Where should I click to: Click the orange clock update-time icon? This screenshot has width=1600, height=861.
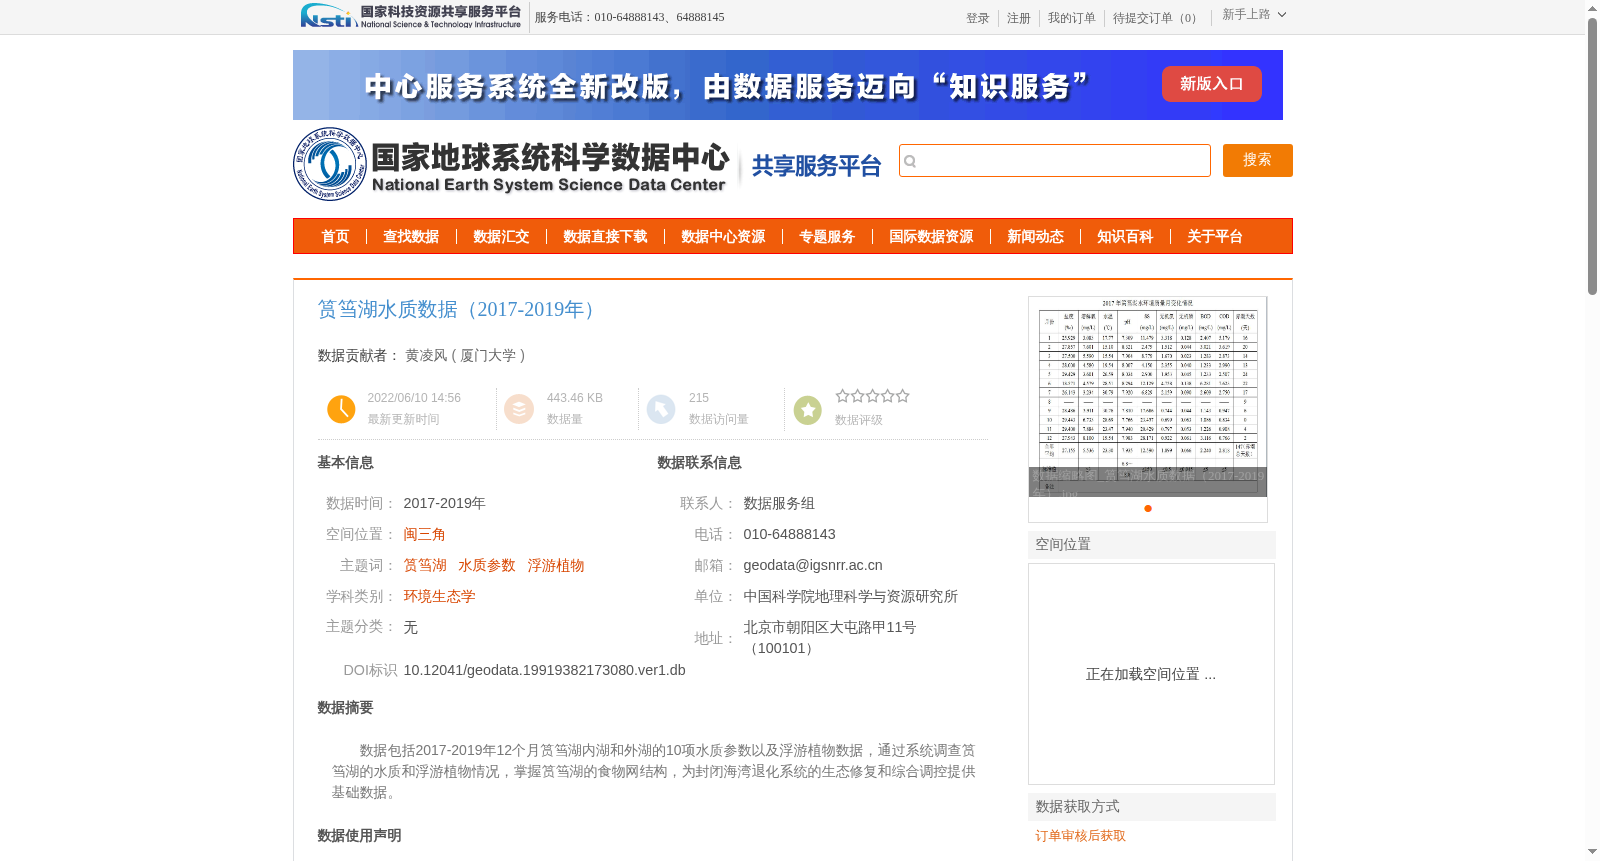tap(341, 409)
